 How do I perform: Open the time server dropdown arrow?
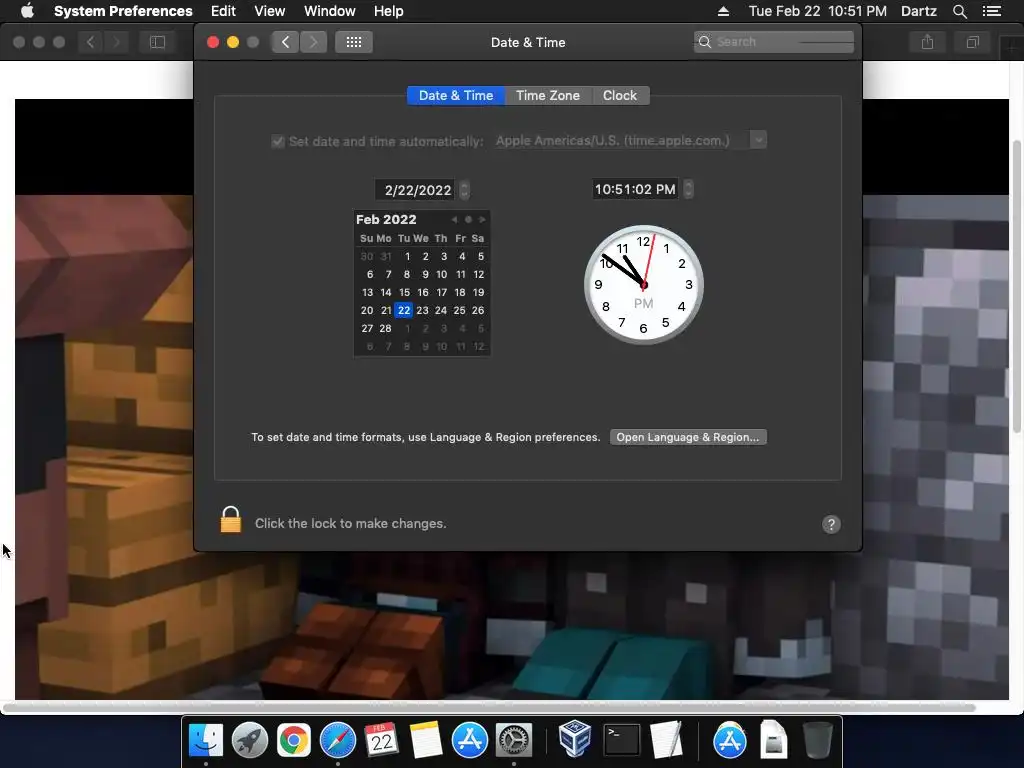tap(758, 140)
